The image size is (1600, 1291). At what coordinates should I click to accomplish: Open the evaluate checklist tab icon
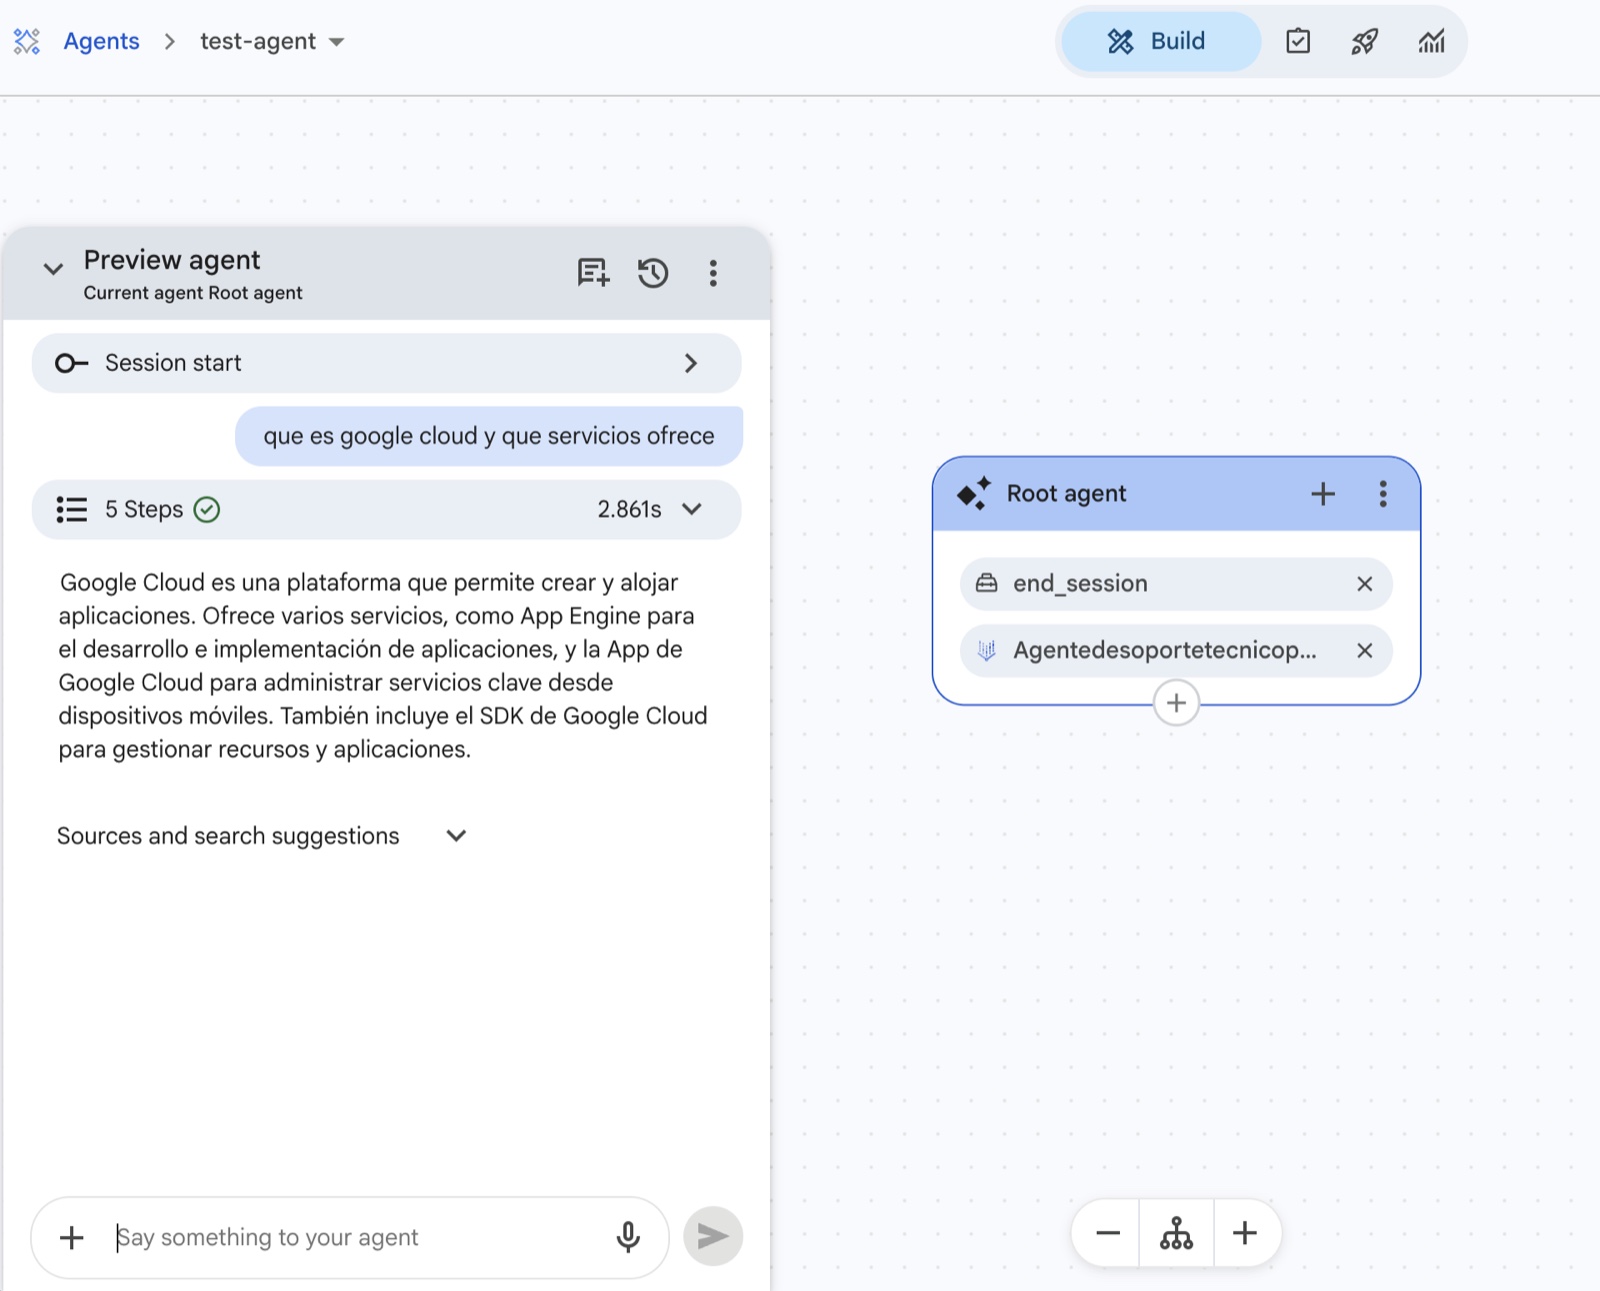pos(1298,41)
